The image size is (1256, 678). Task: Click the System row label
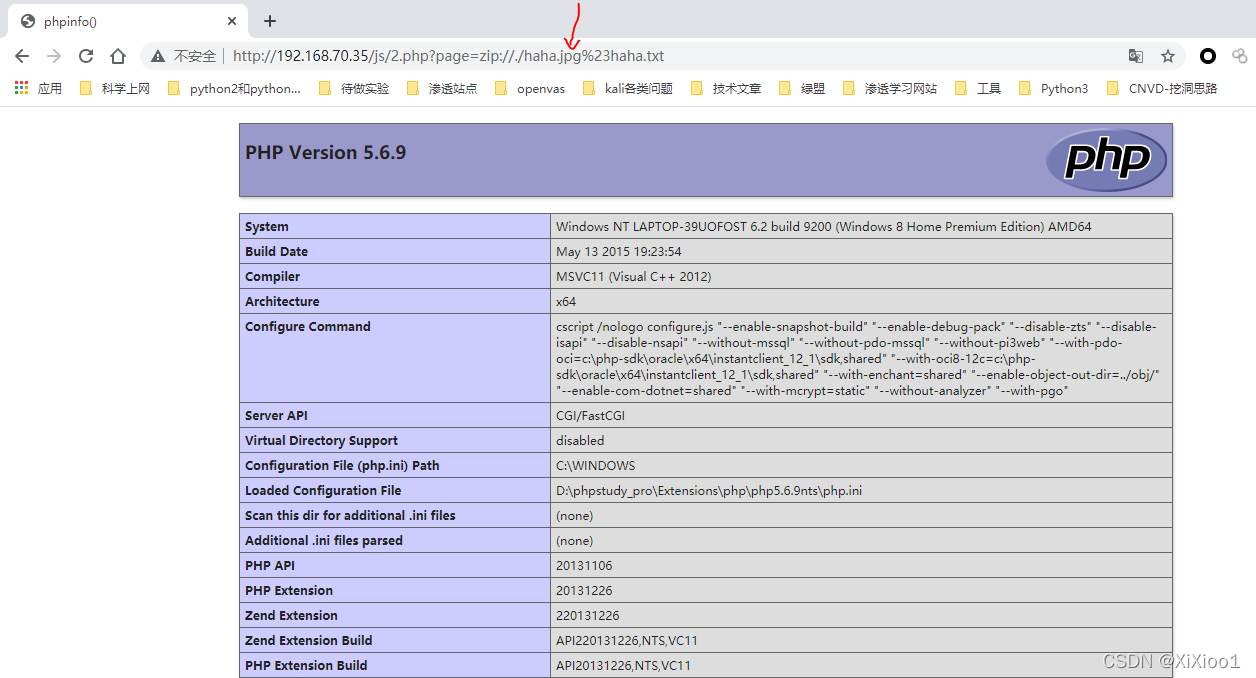(x=267, y=227)
